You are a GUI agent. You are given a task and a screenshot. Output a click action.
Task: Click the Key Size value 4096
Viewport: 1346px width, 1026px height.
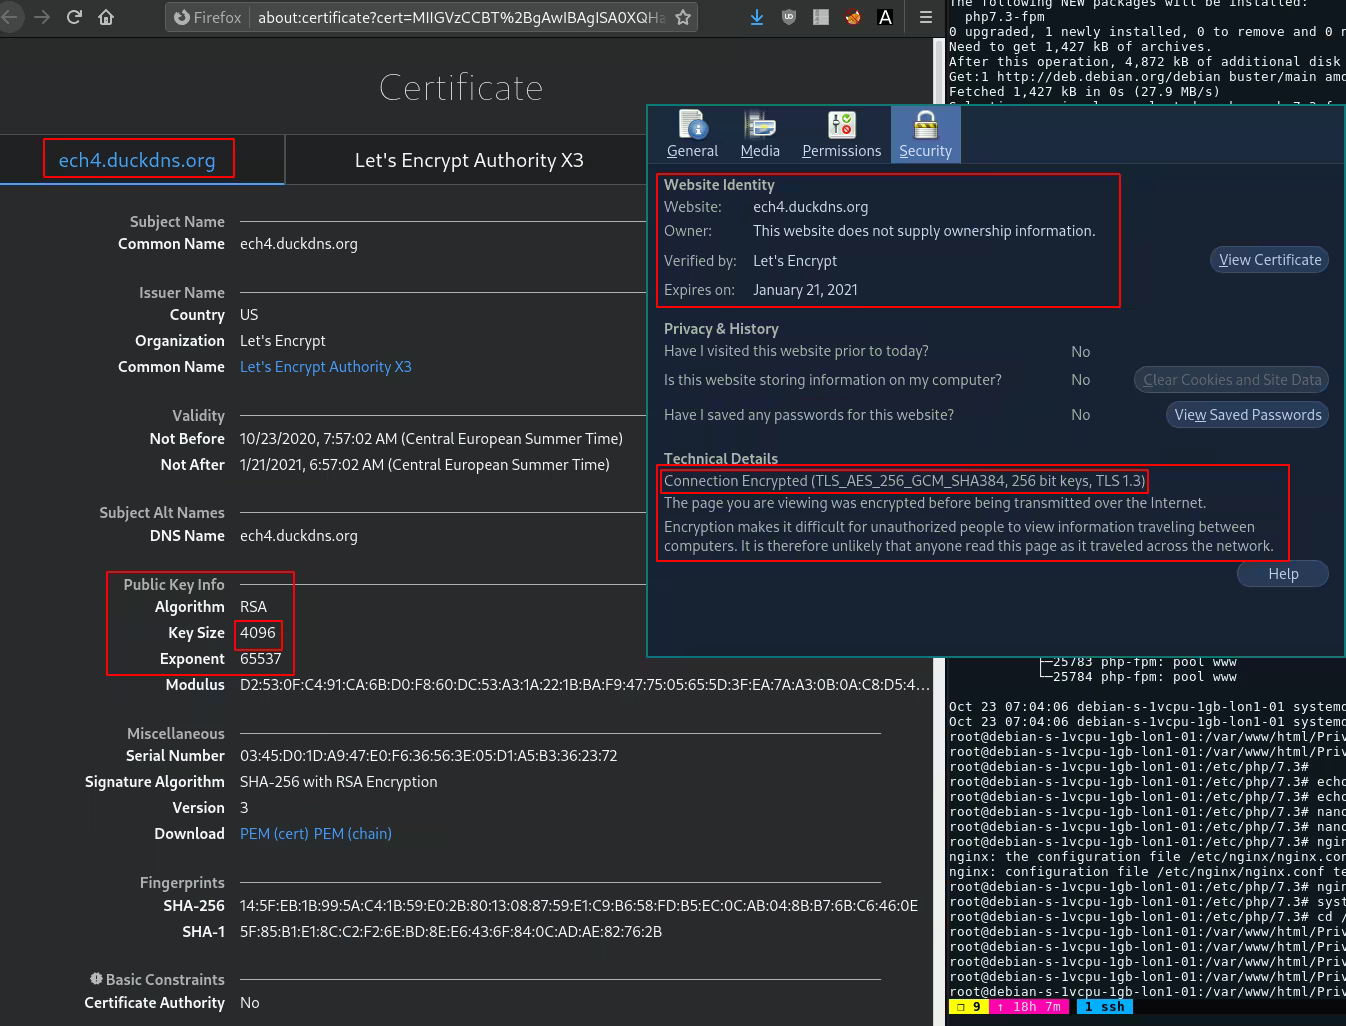tap(258, 633)
